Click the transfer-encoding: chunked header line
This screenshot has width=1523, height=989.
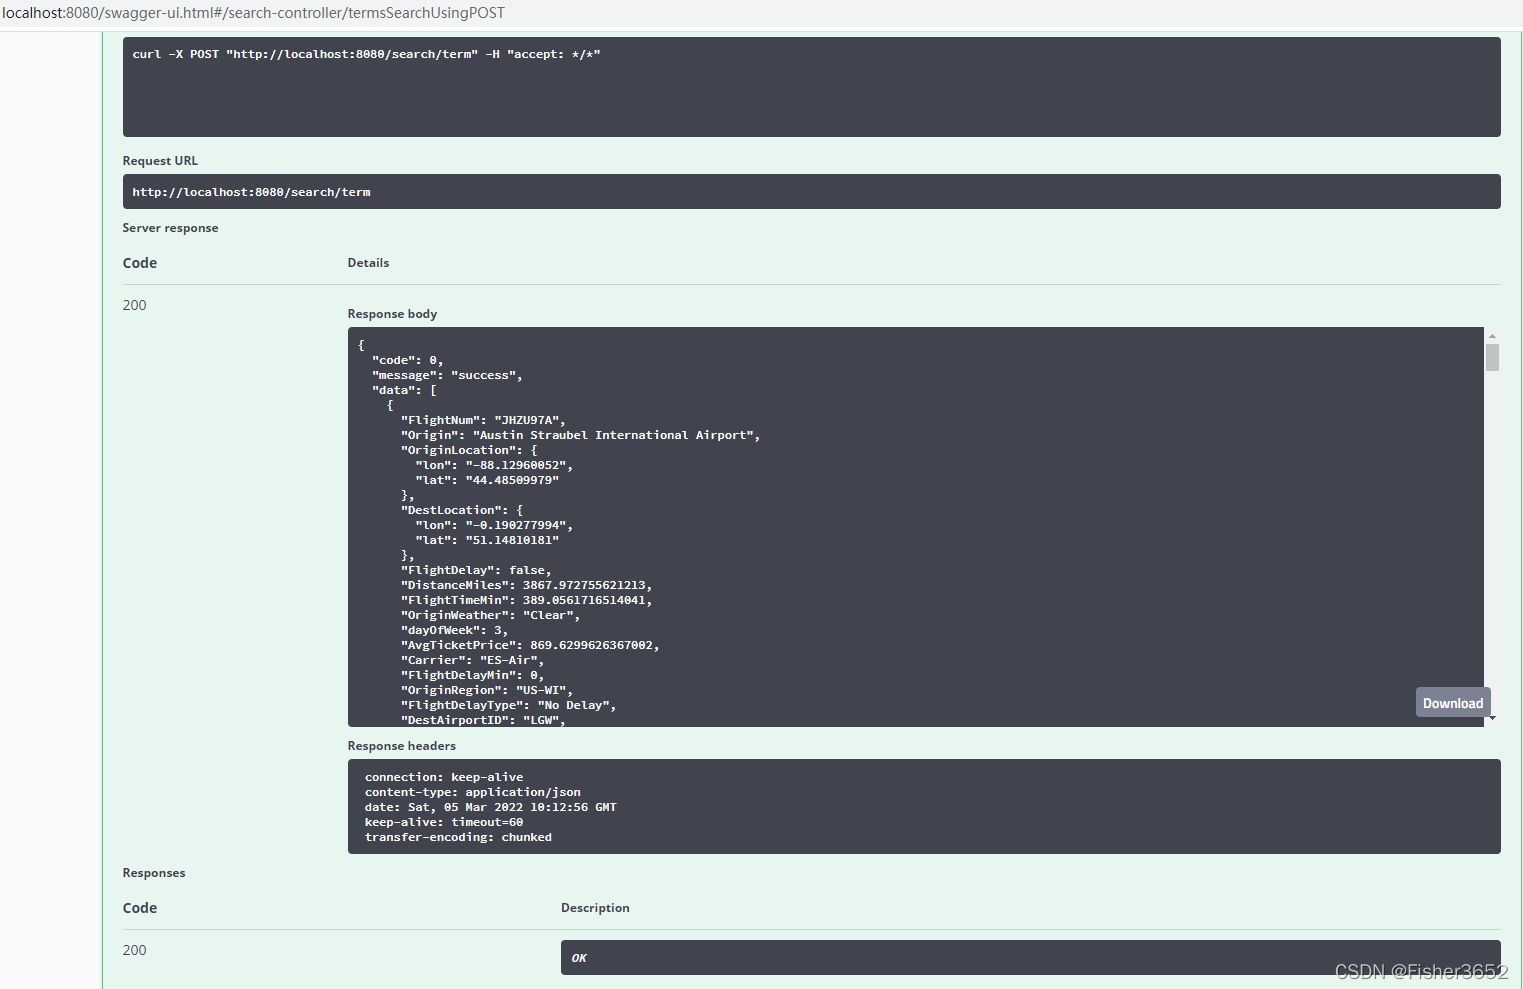pos(458,837)
